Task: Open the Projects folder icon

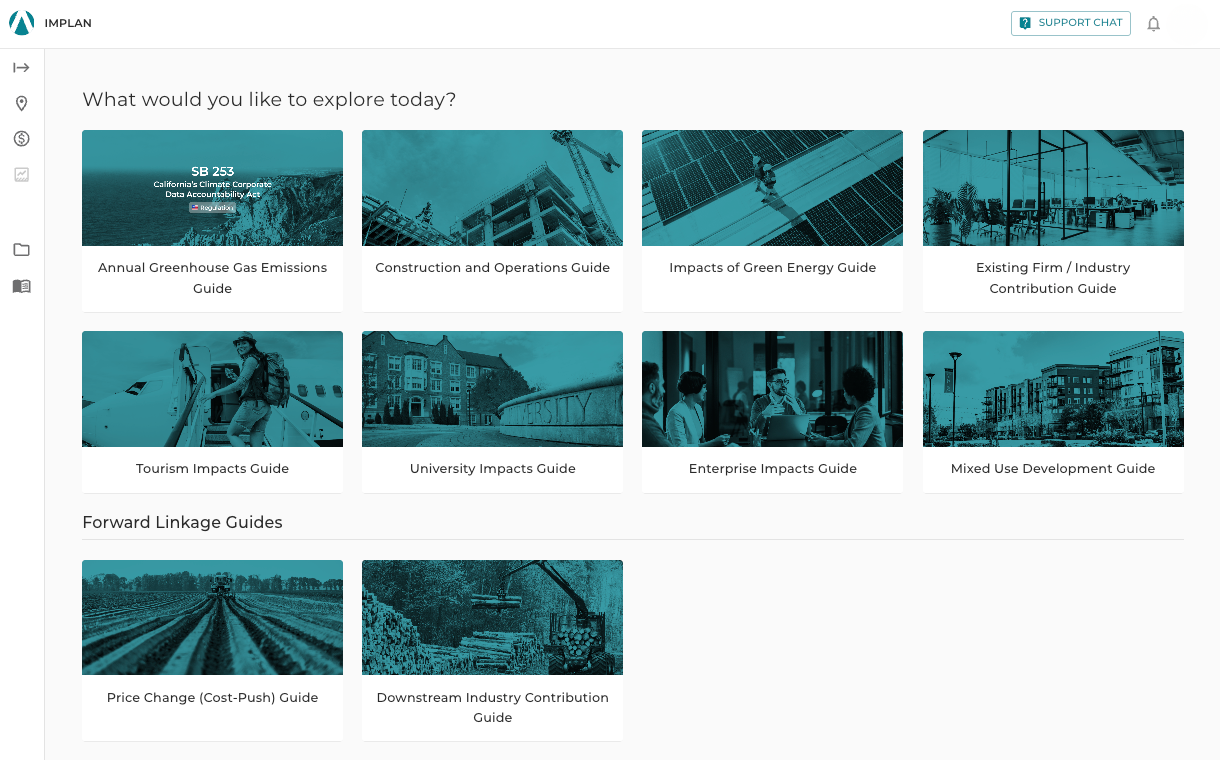Action: (x=21, y=250)
